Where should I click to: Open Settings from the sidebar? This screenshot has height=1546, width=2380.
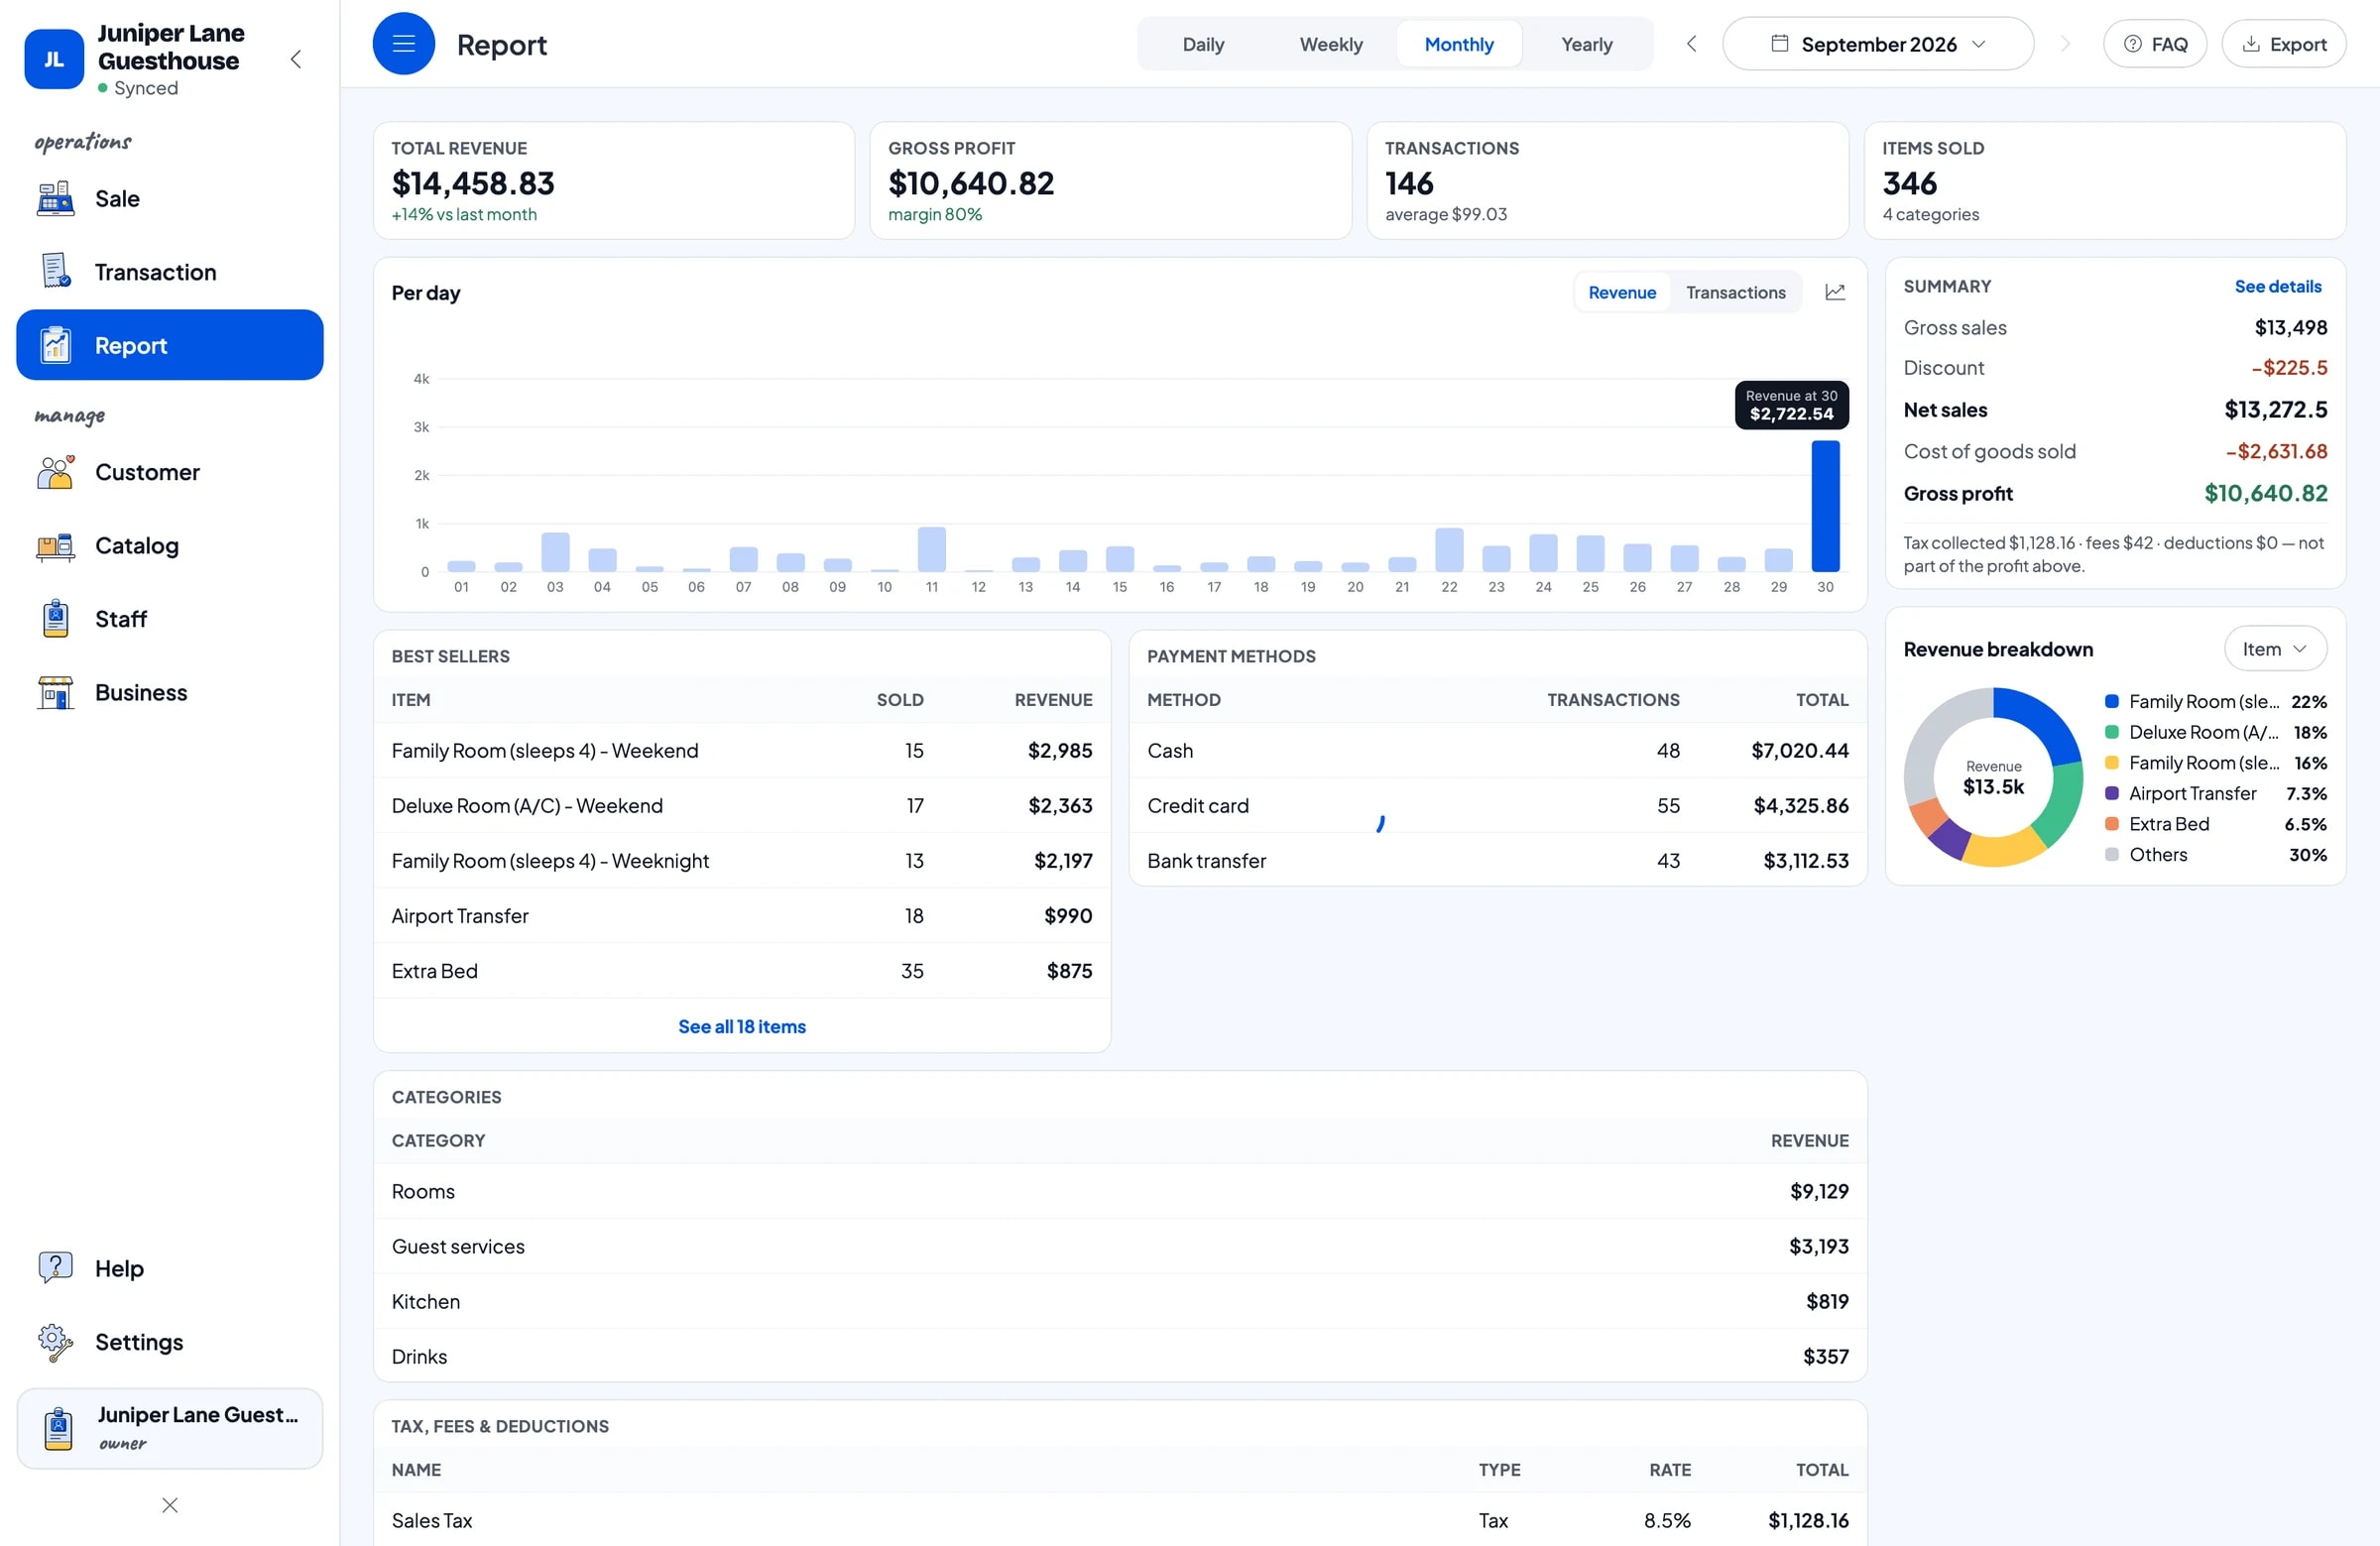pyautogui.click(x=170, y=1342)
